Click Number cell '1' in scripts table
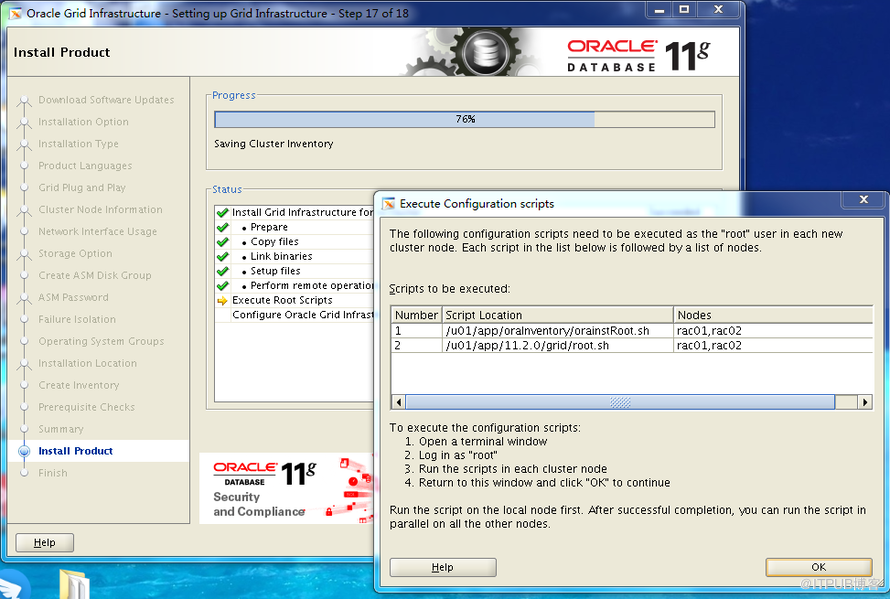 pyautogui.click(x=416, y=330)
